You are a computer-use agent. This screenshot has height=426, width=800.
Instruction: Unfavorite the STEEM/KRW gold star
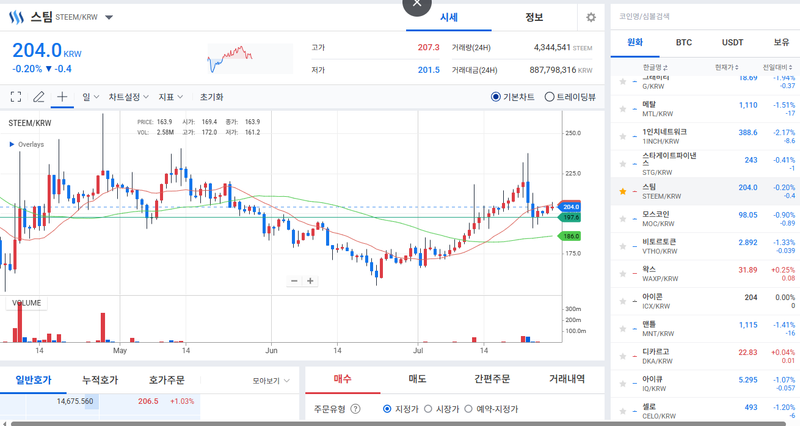(622, 191)
